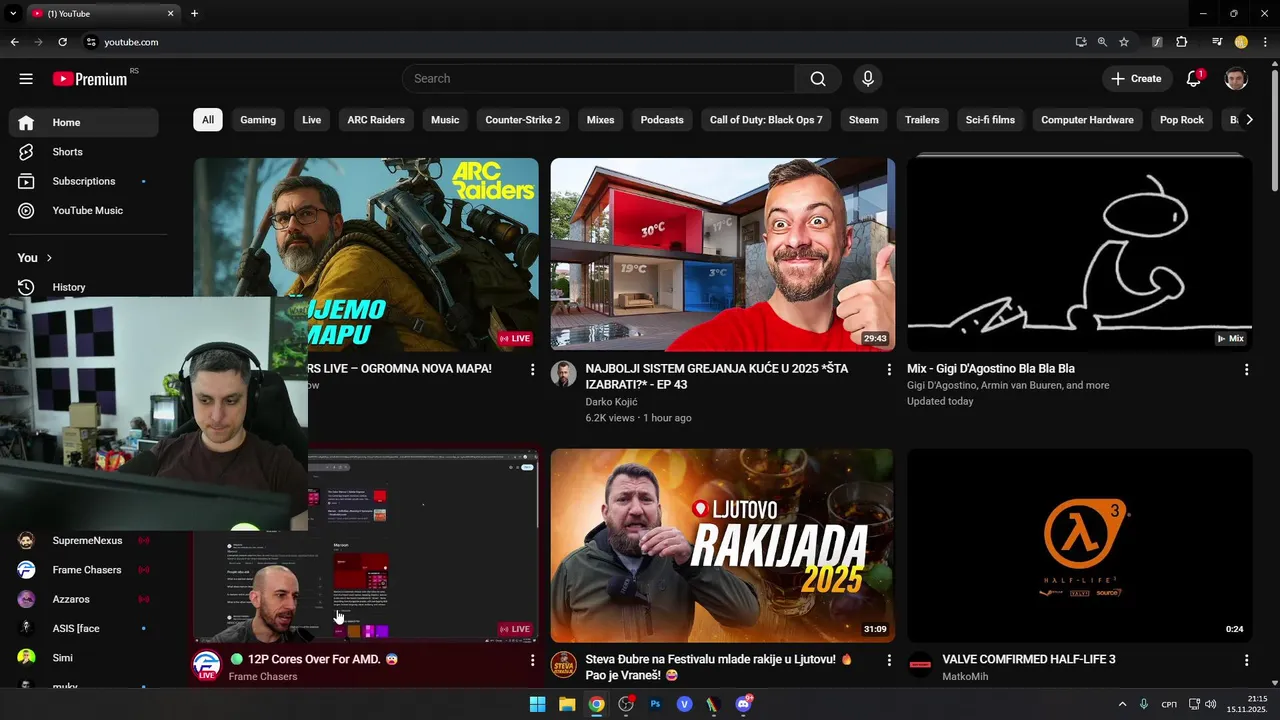
Task: Select the Live filter chip
Action: tap(312, 120)
